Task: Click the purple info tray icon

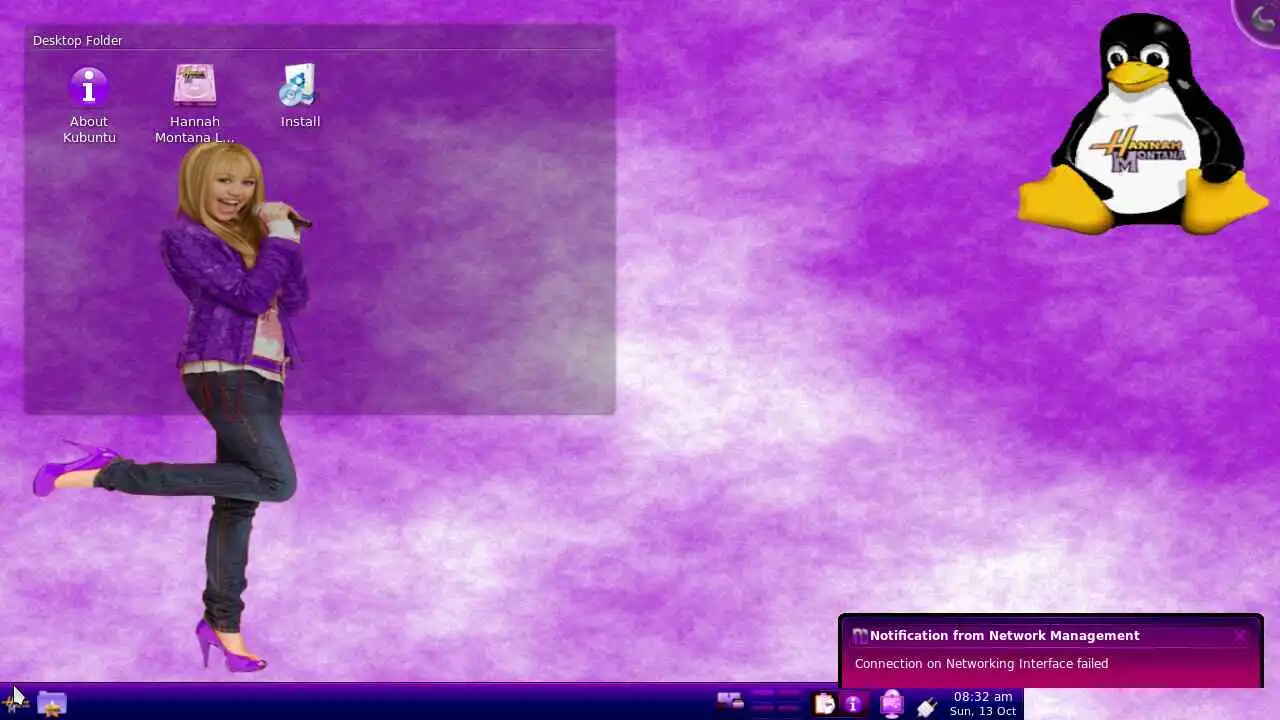Action: click(853, 704)
